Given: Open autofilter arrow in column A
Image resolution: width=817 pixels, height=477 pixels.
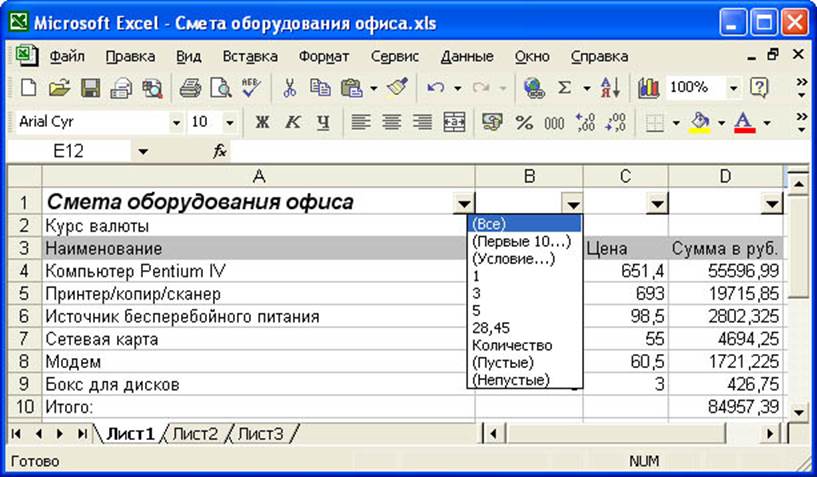Looking at the screenshot, I should 463,203.
